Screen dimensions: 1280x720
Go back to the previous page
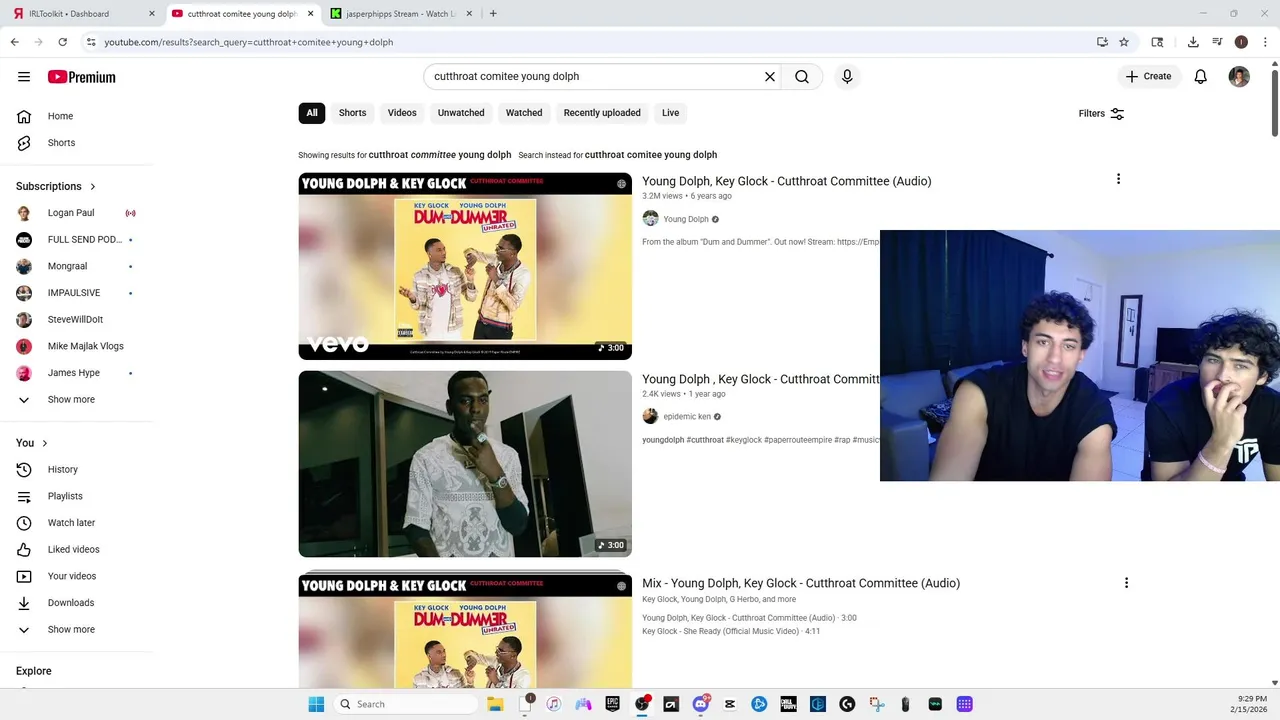14,42
